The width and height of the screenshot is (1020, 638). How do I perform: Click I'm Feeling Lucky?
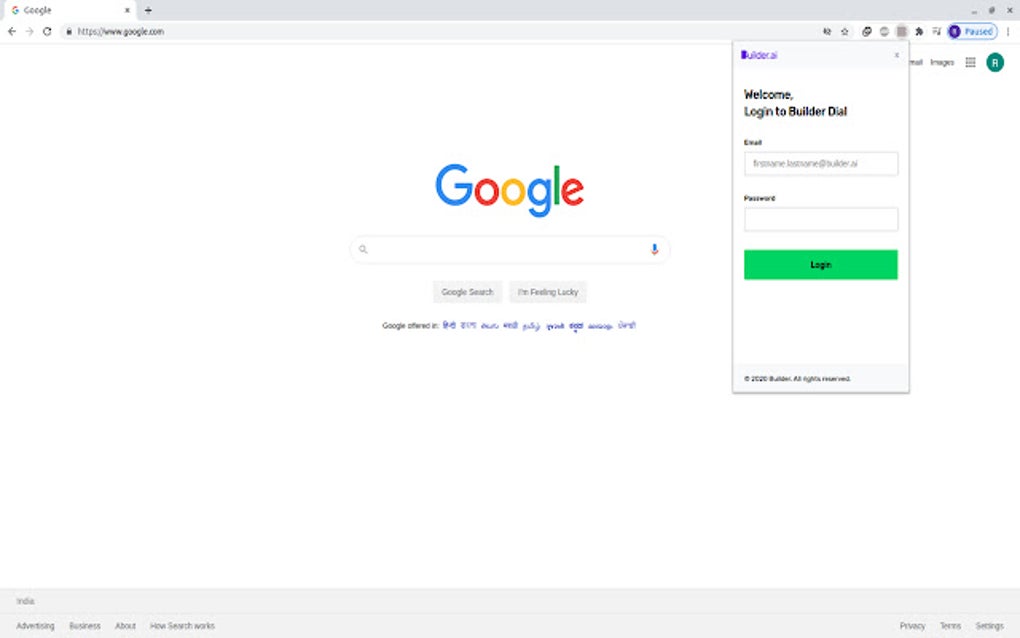547,291
